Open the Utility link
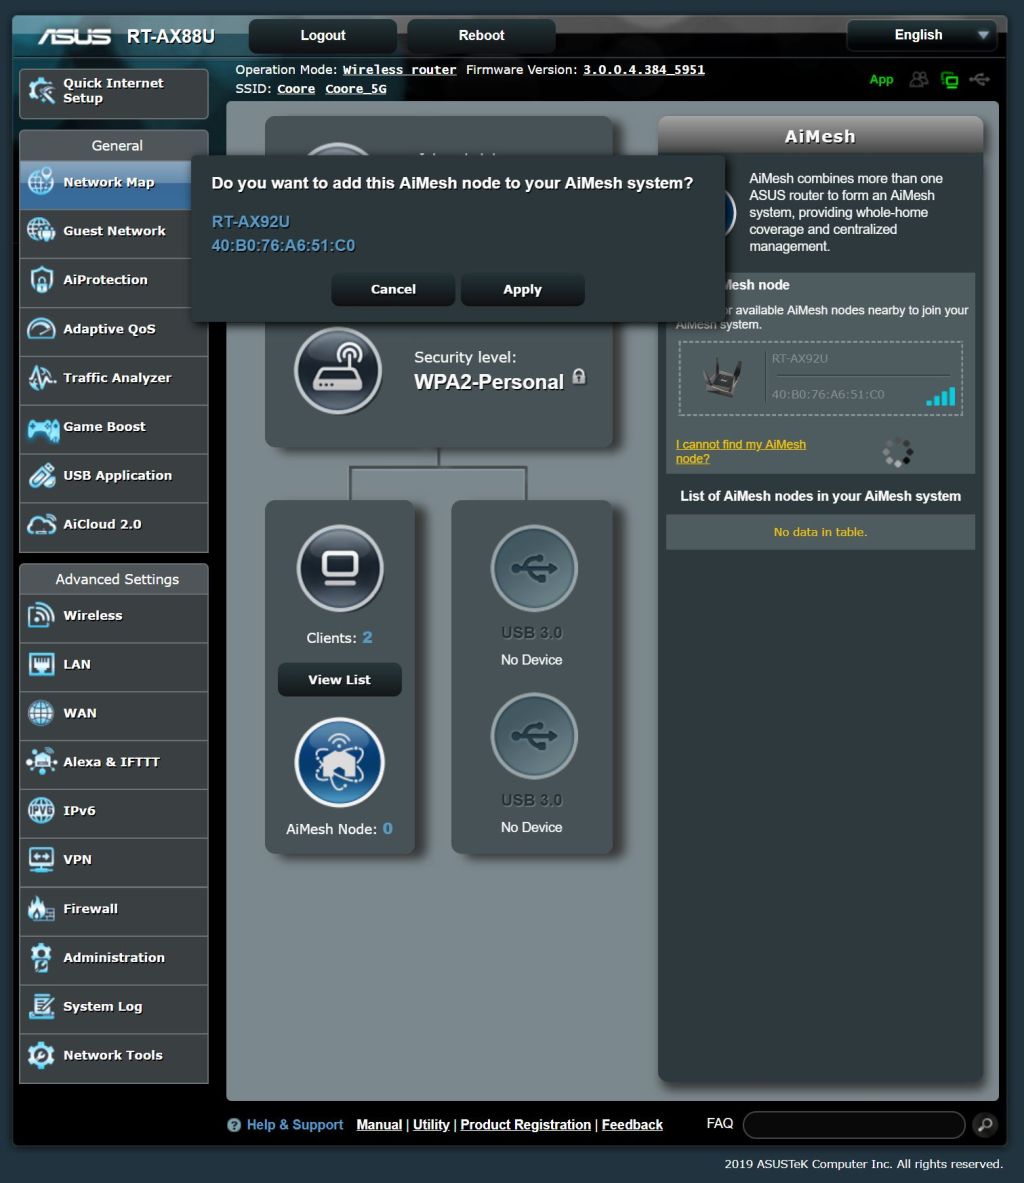Screen dimensions: 1024x1183 point(431,1125)
